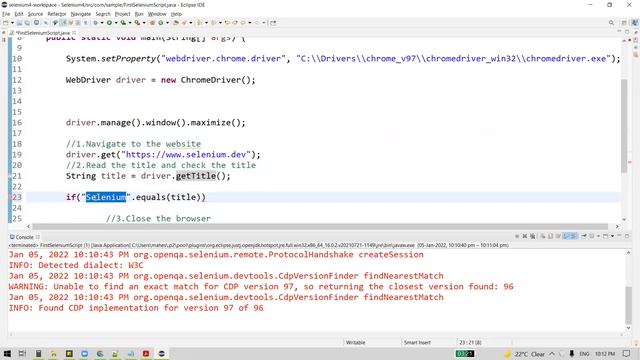Open the Refactor menu
Screen dimensions: 640x360
pyautogui.click(x=57, y=14)
